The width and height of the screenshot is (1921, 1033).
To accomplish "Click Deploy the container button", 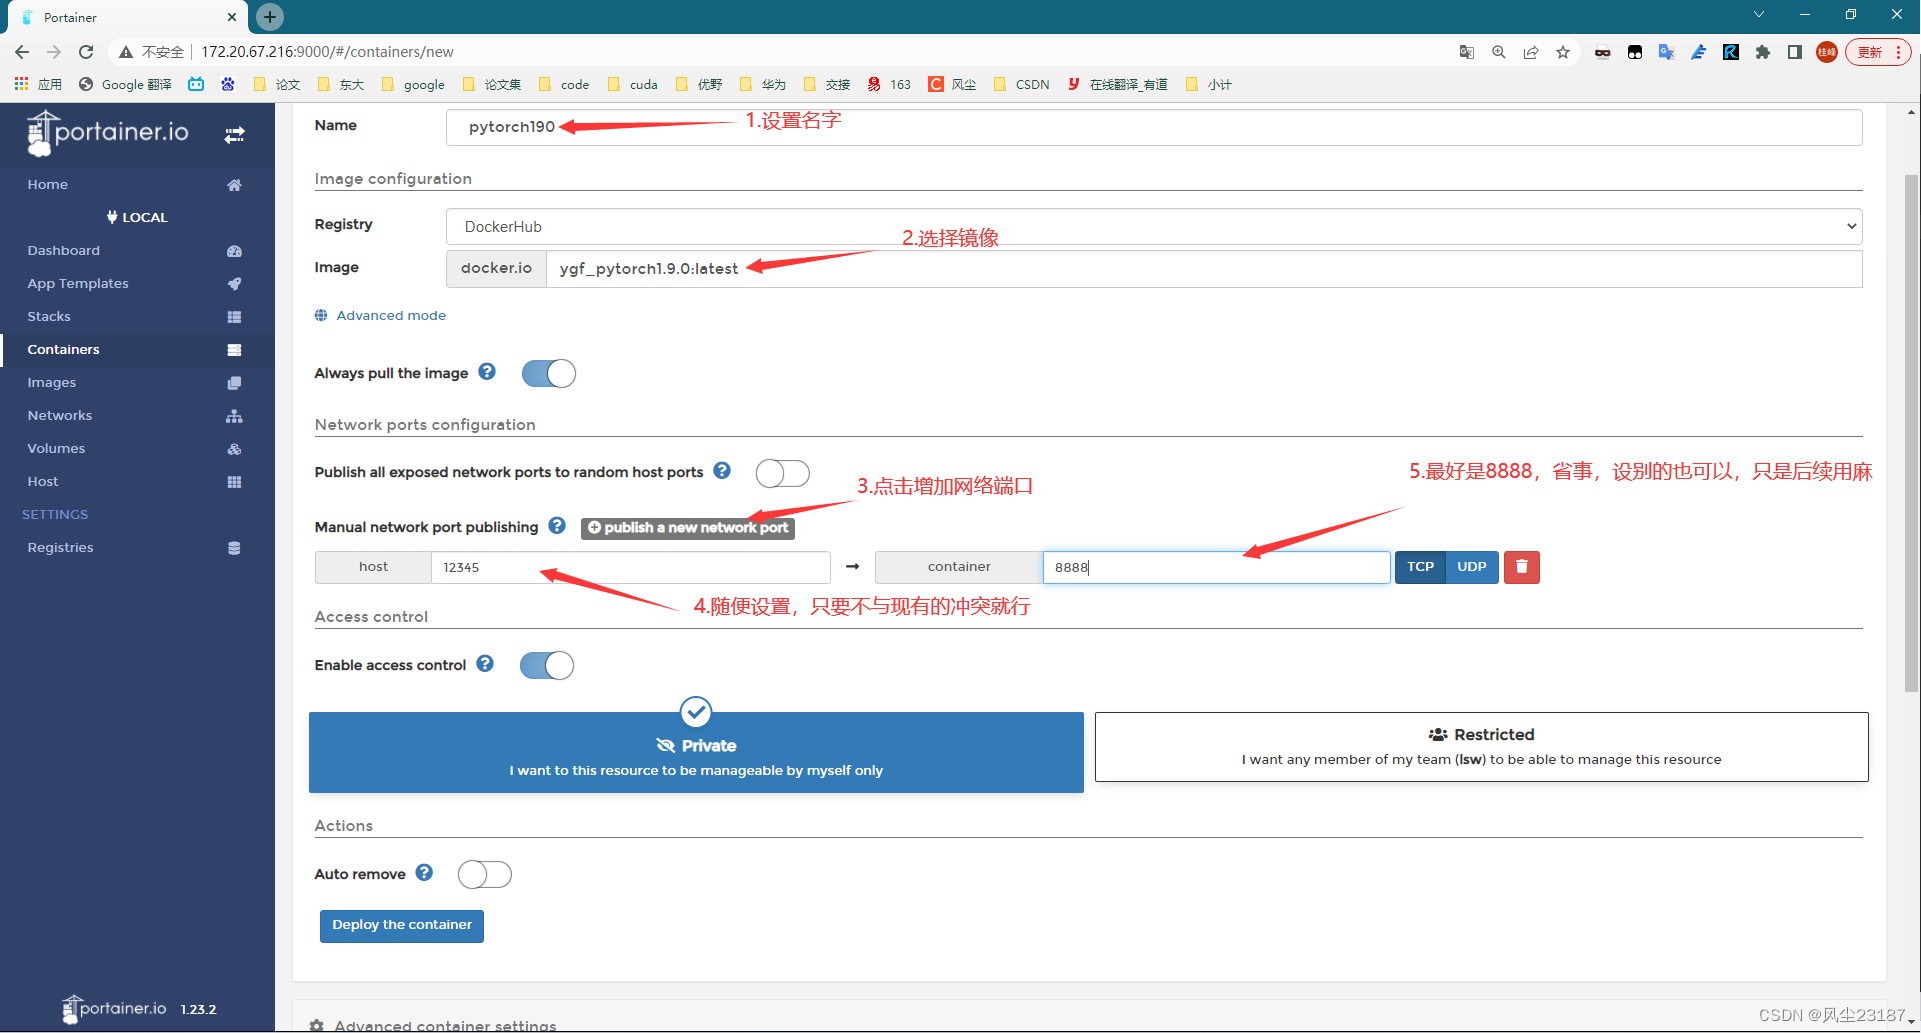I will [402, 926].
